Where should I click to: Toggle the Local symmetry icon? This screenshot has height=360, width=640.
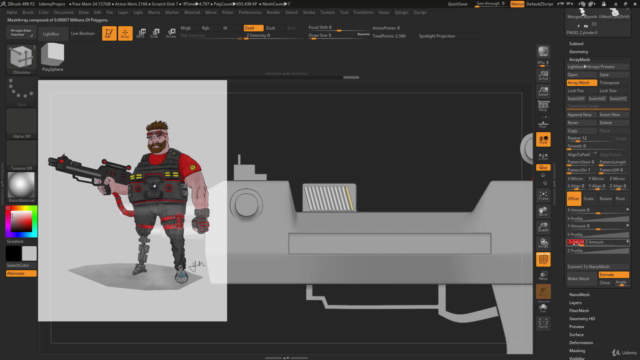(543, 140)
